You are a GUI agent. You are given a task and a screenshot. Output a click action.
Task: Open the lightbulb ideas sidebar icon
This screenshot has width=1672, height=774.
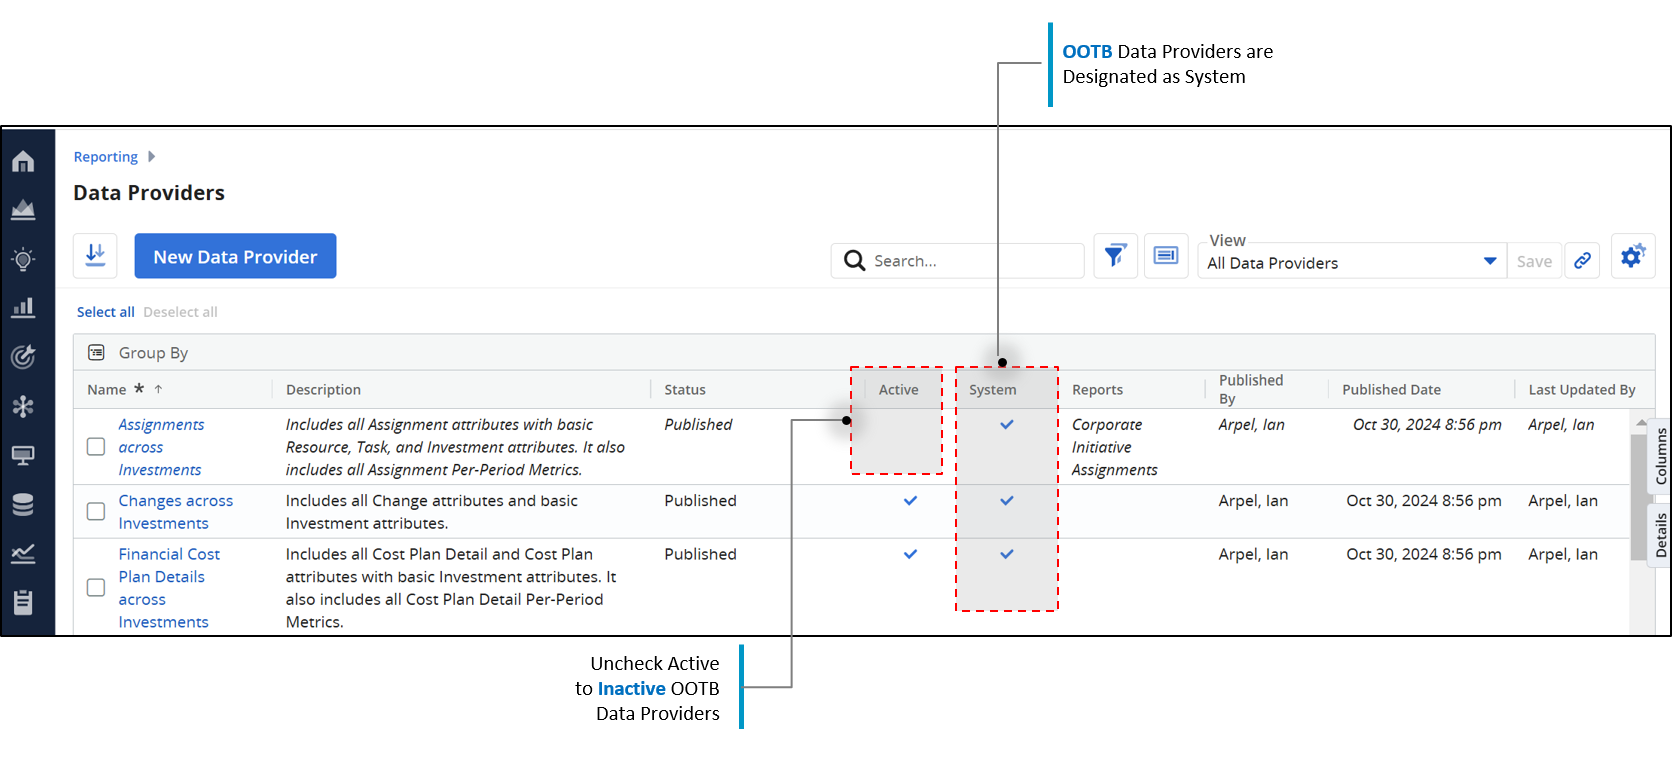(23, 260)
